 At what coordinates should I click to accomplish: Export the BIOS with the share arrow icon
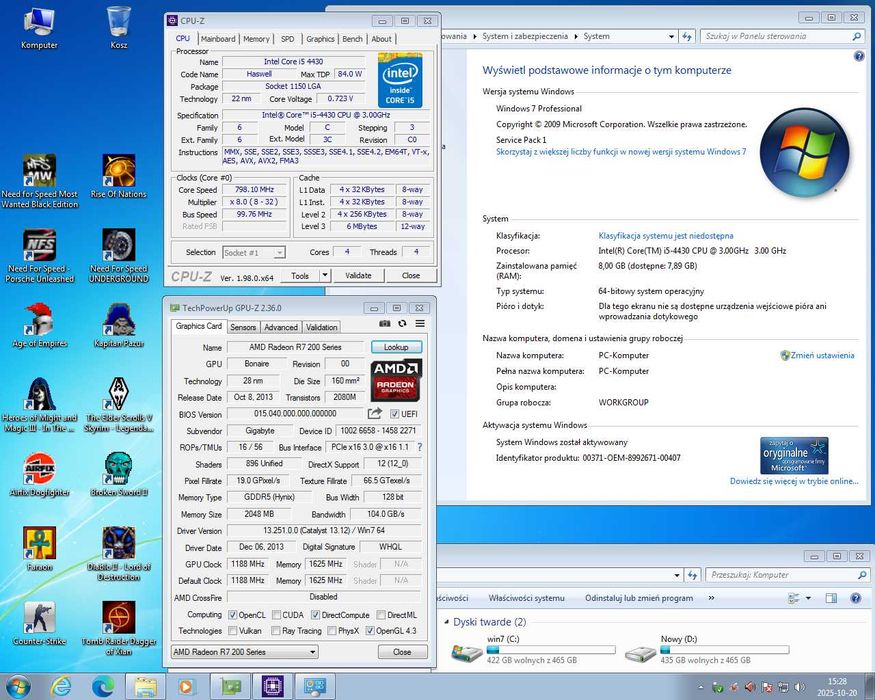[x=374, y=414]
